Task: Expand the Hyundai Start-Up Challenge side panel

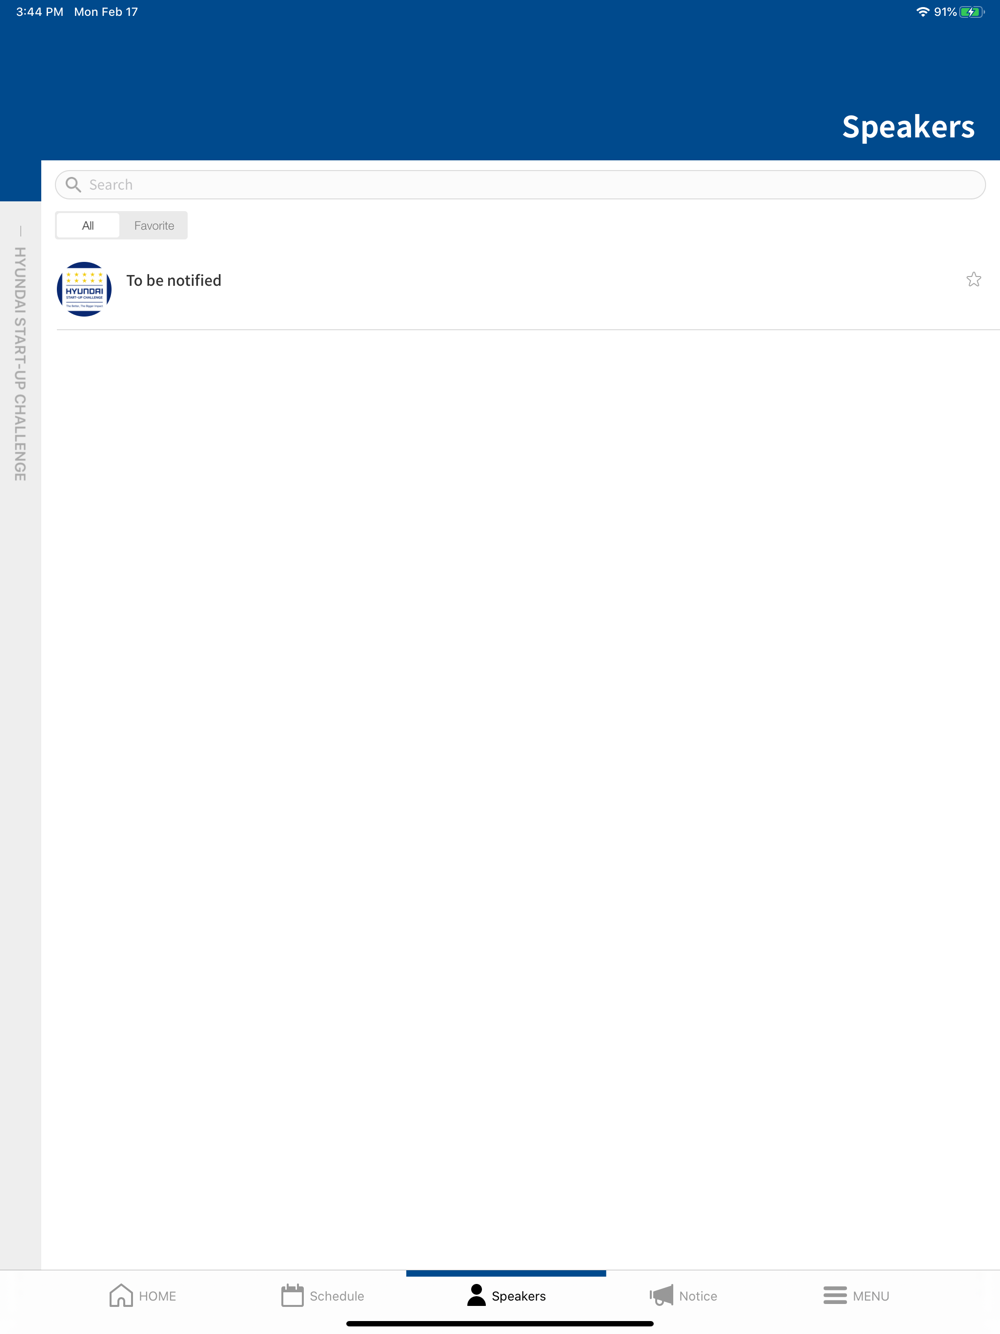Action: tap(20, 364)
